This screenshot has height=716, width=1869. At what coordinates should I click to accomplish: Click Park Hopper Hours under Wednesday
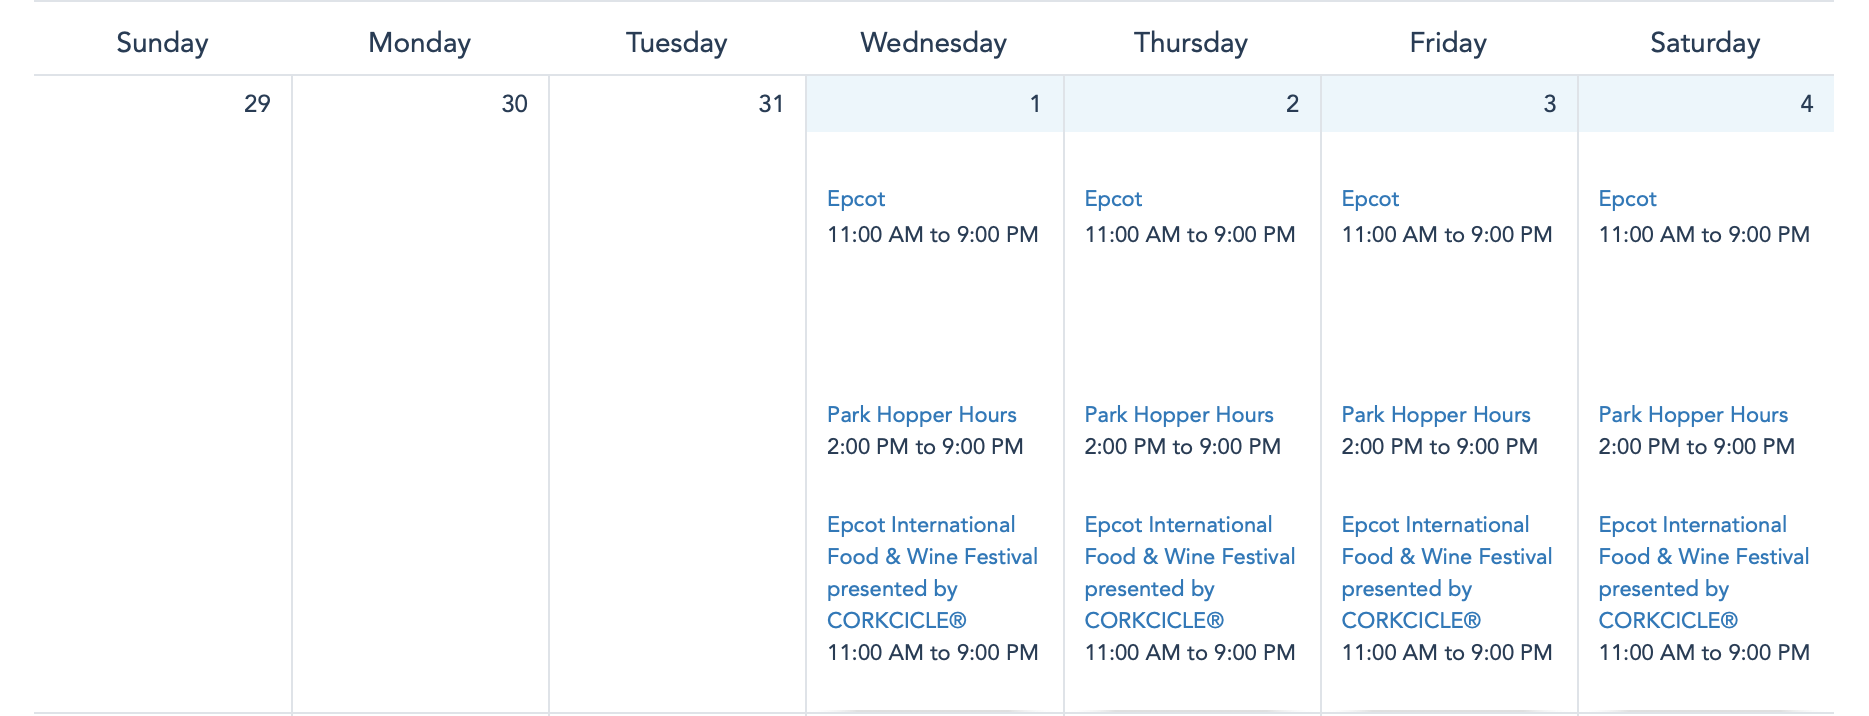pos(922,415)
